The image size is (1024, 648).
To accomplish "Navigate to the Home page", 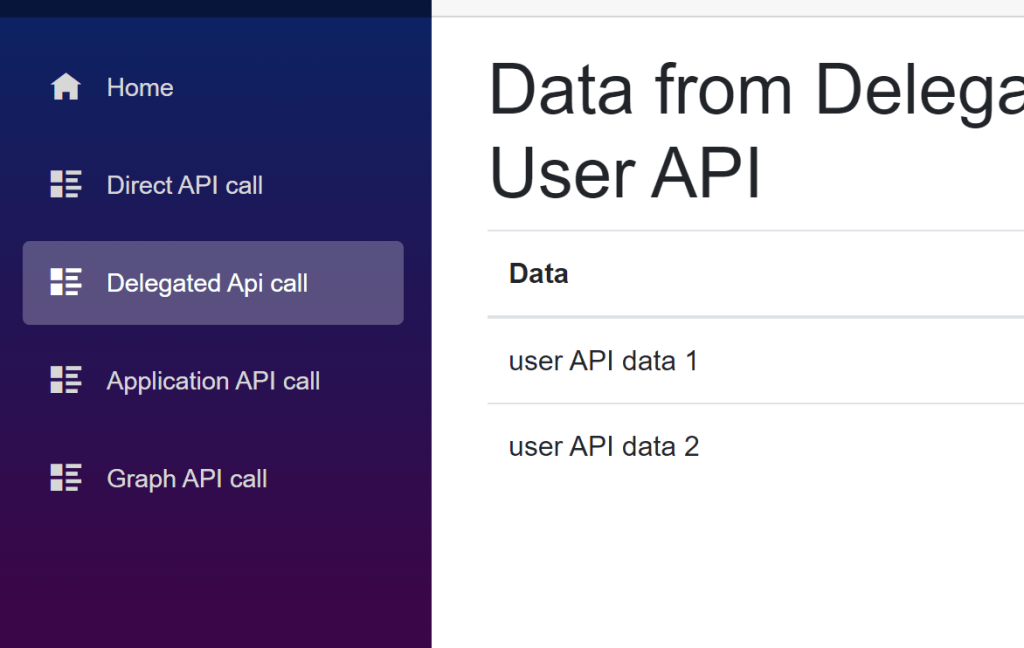I will tap(139, 87).
